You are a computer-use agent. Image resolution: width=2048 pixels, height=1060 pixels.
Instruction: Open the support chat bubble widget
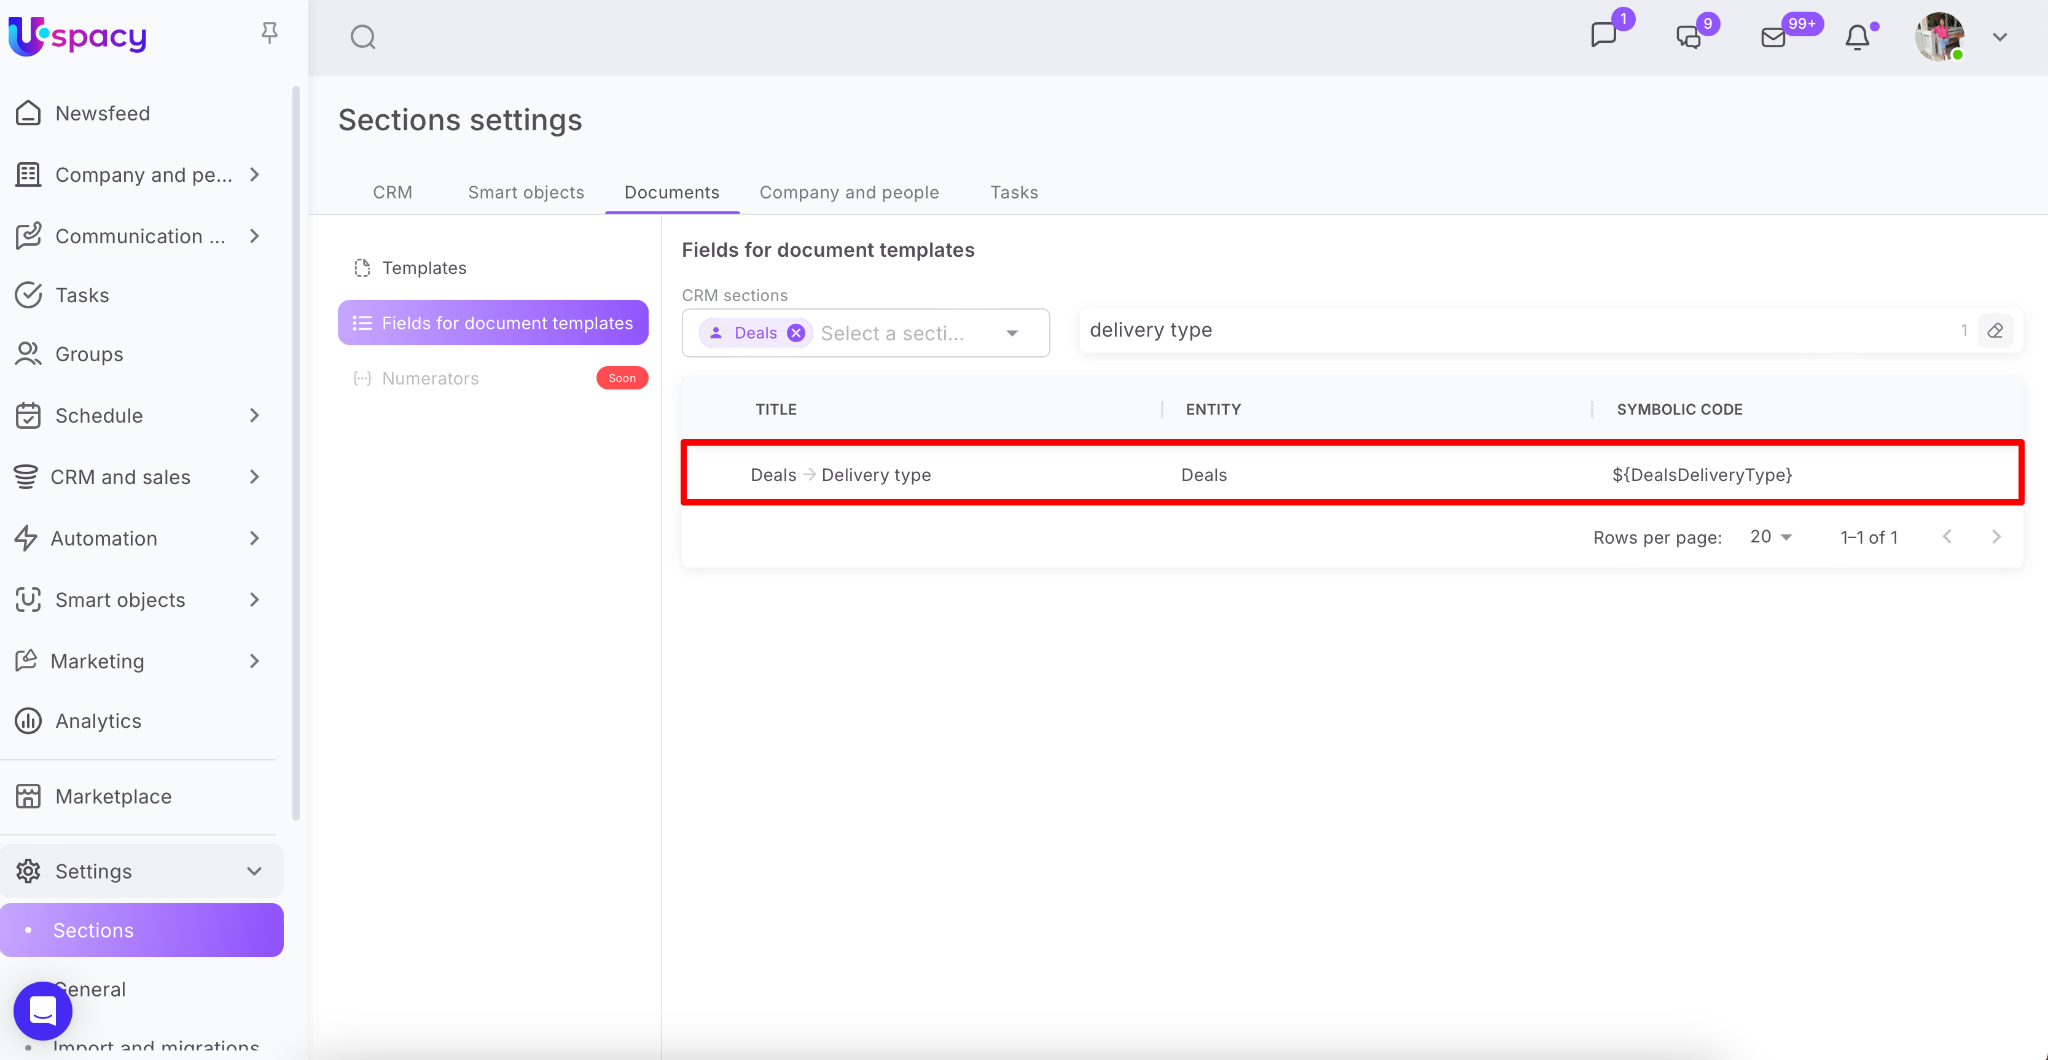coord(43,1011)
